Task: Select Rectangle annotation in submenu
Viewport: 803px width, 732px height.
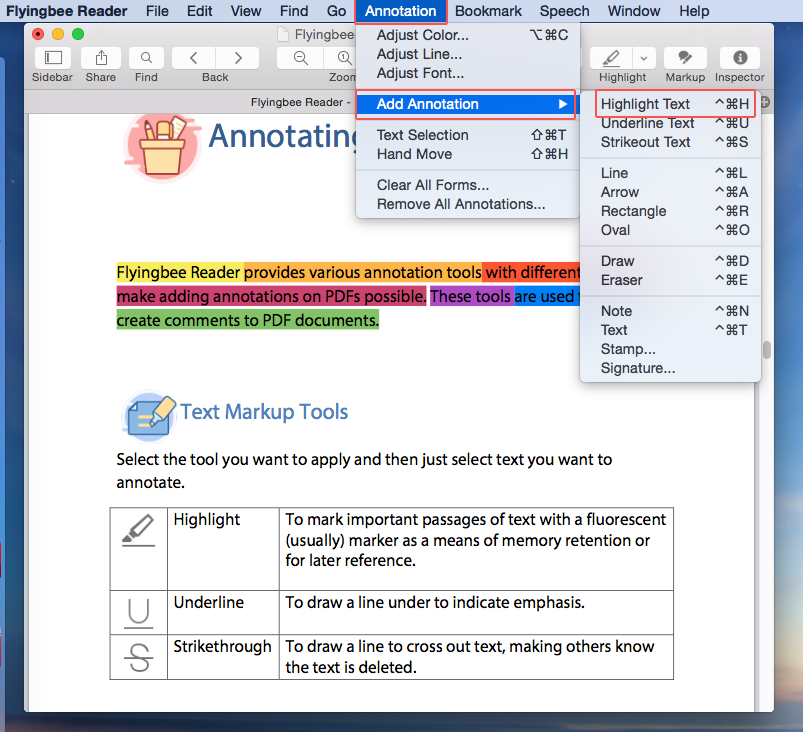Action: pos(670,211)
